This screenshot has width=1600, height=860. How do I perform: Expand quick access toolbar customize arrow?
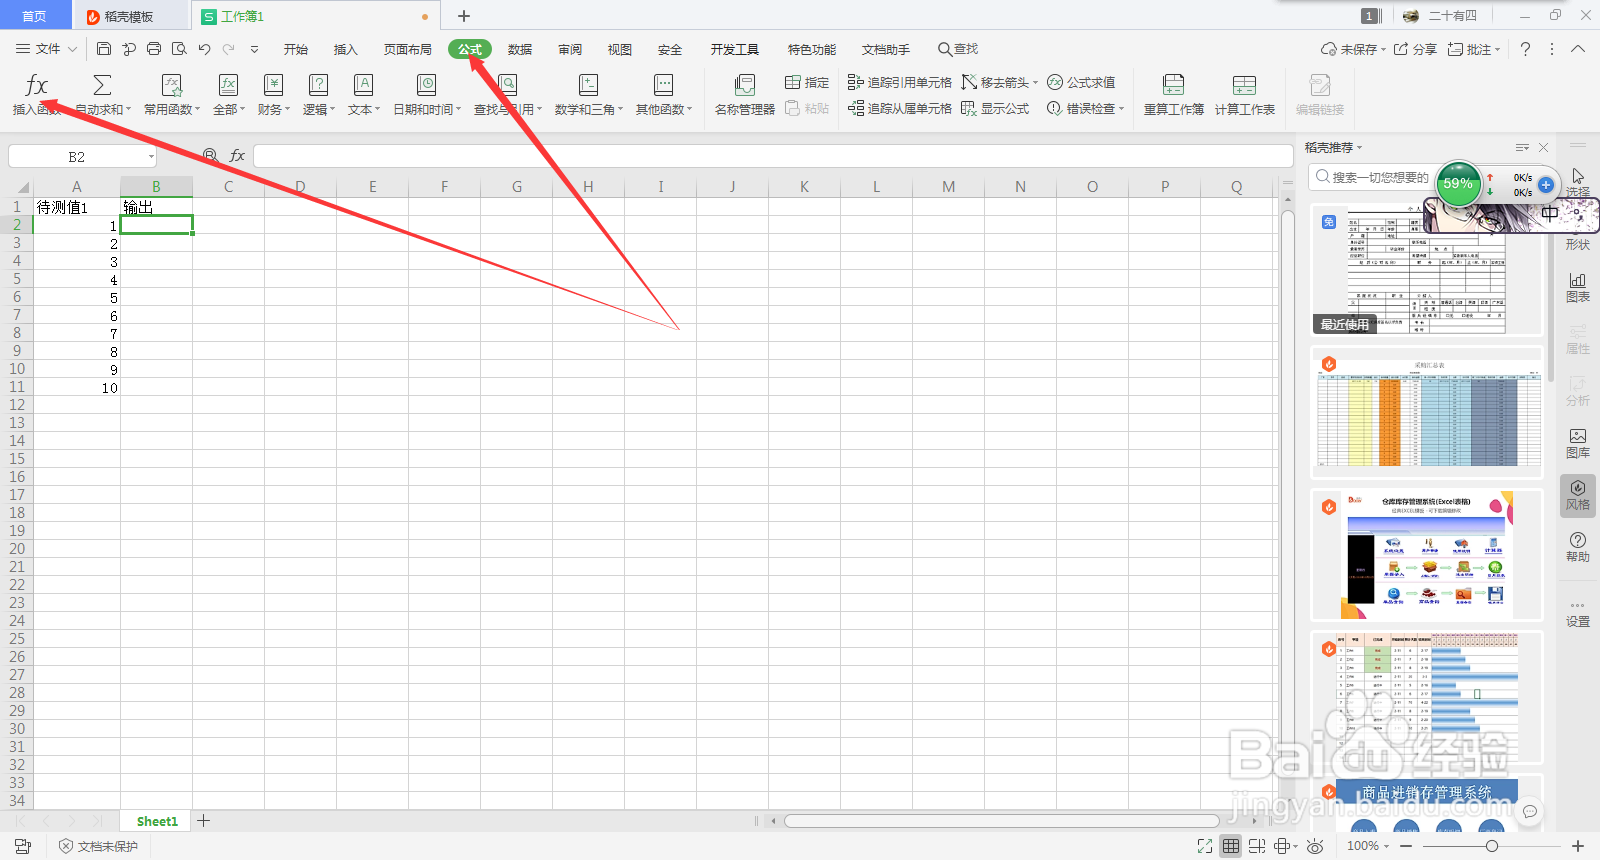tap(254, 49)
